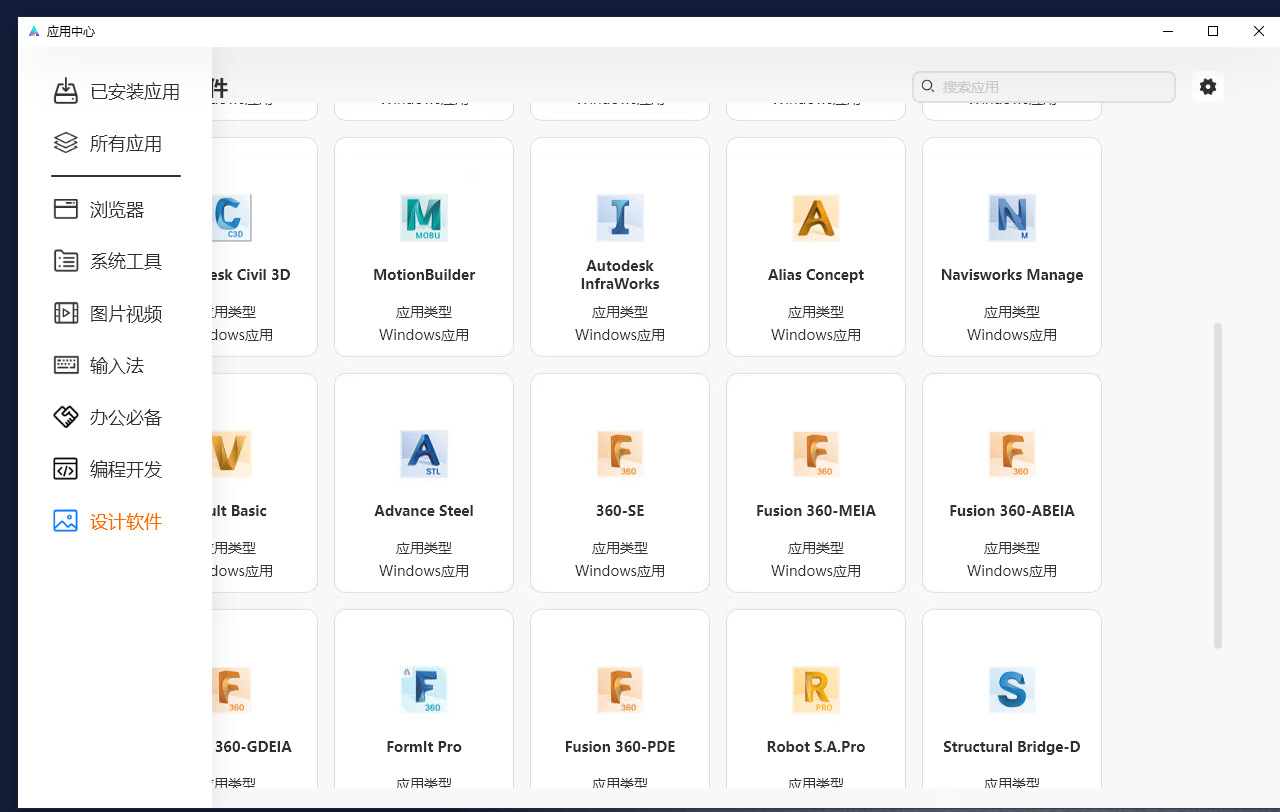Click the Navisworks Manage icon
This screenshot has width=1280, height=812.
click(x=1012, y=218)
